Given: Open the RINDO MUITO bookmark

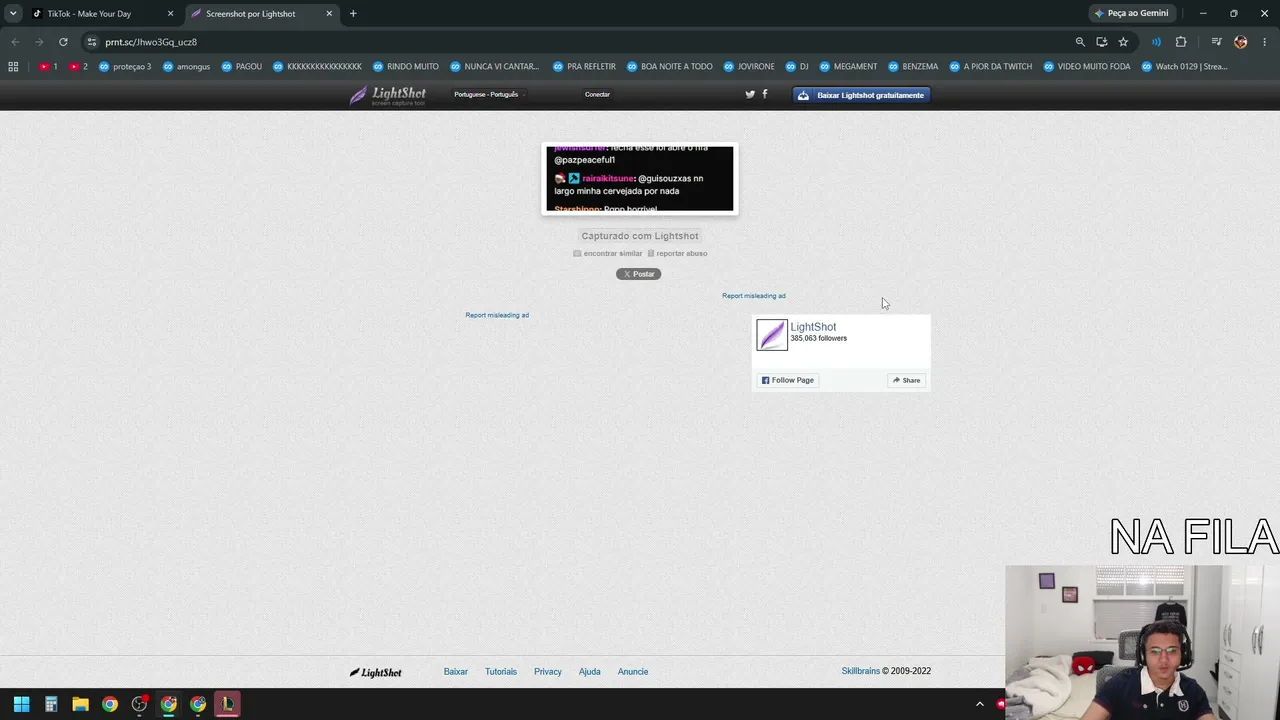Looking at the screenshot, I should point(406,67).
